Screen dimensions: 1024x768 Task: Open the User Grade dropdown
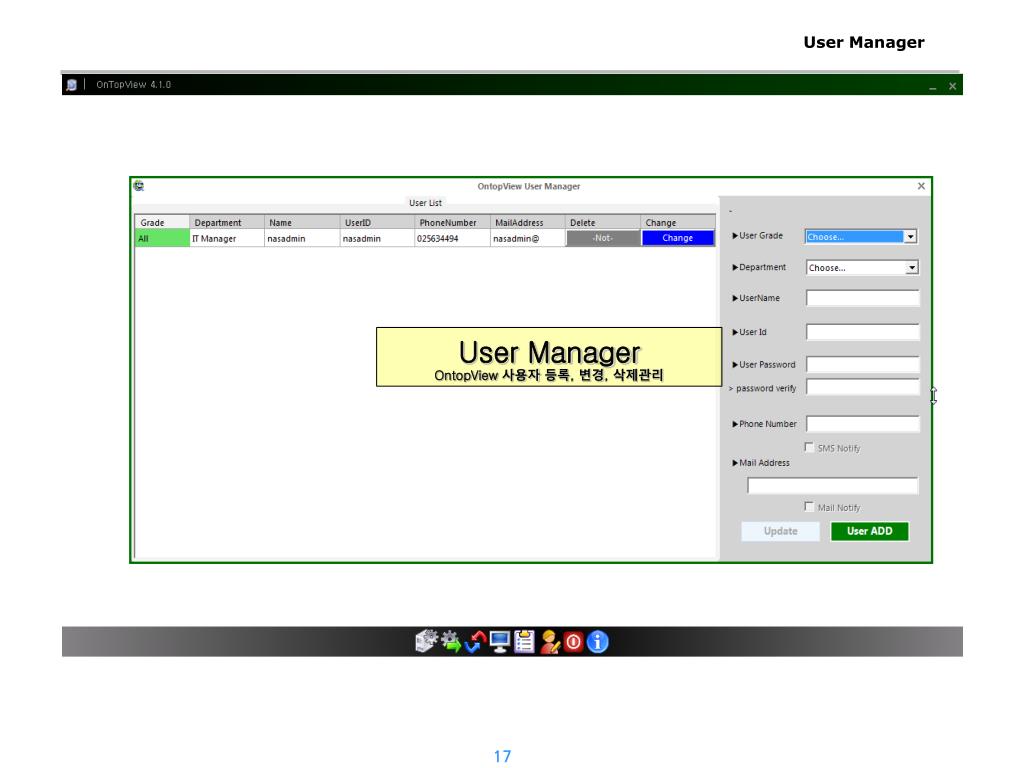(x=861, y=236)
